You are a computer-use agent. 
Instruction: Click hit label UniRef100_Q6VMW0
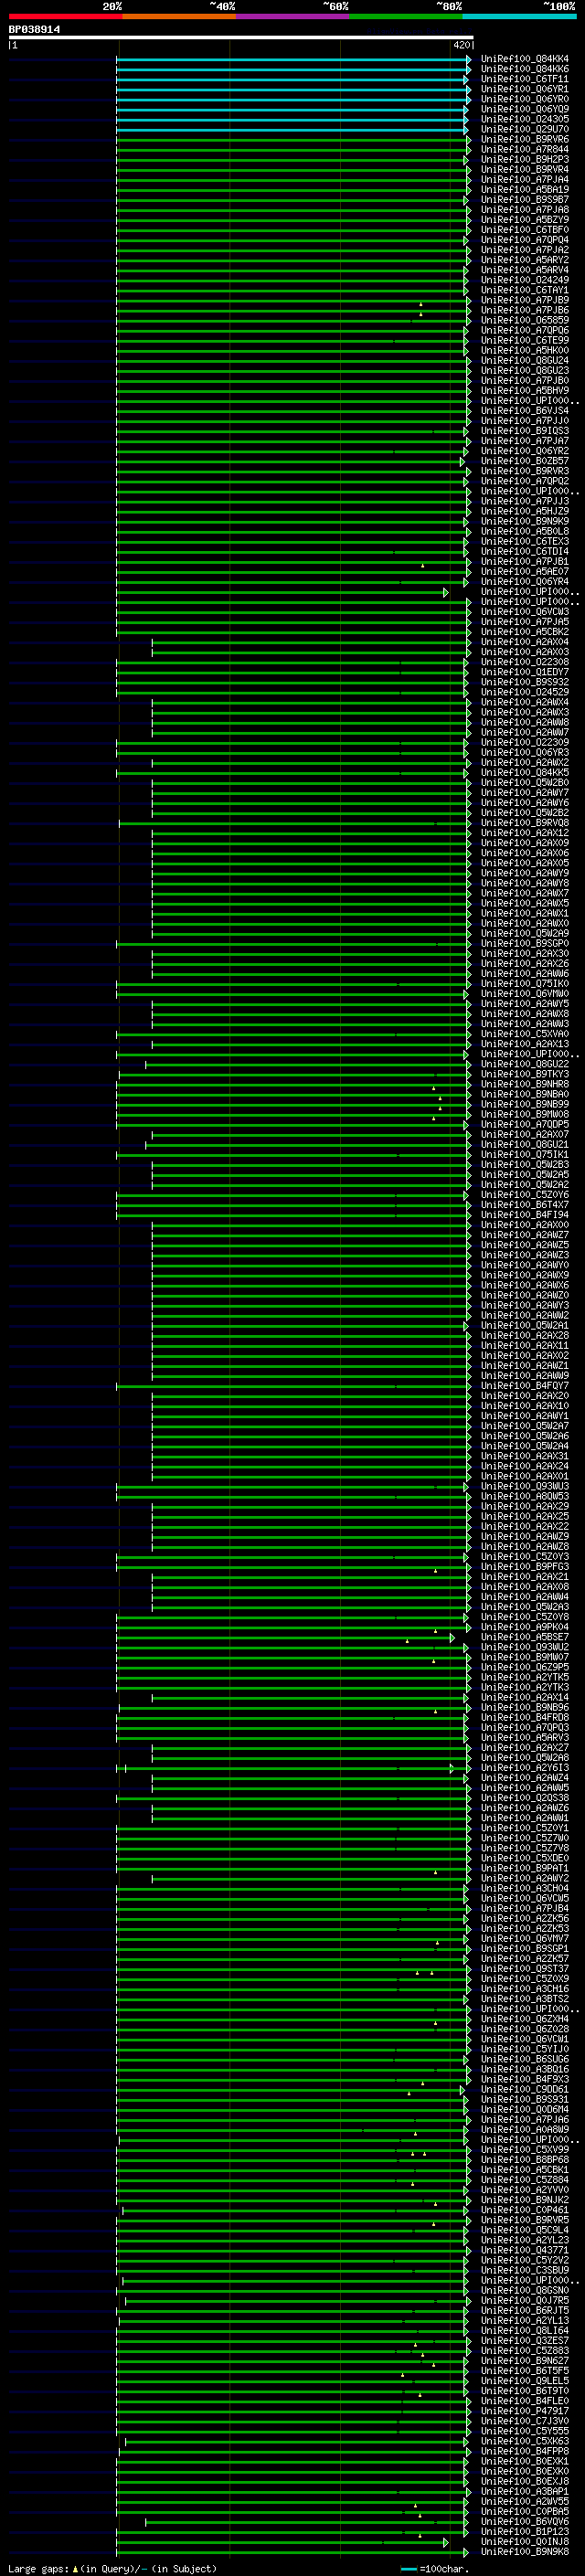(x=525, y=994)
